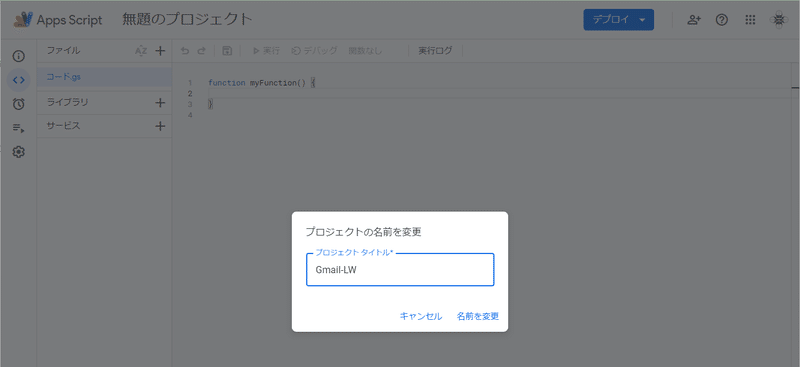
Task: Share project with add-person icon
Action: 694,20
